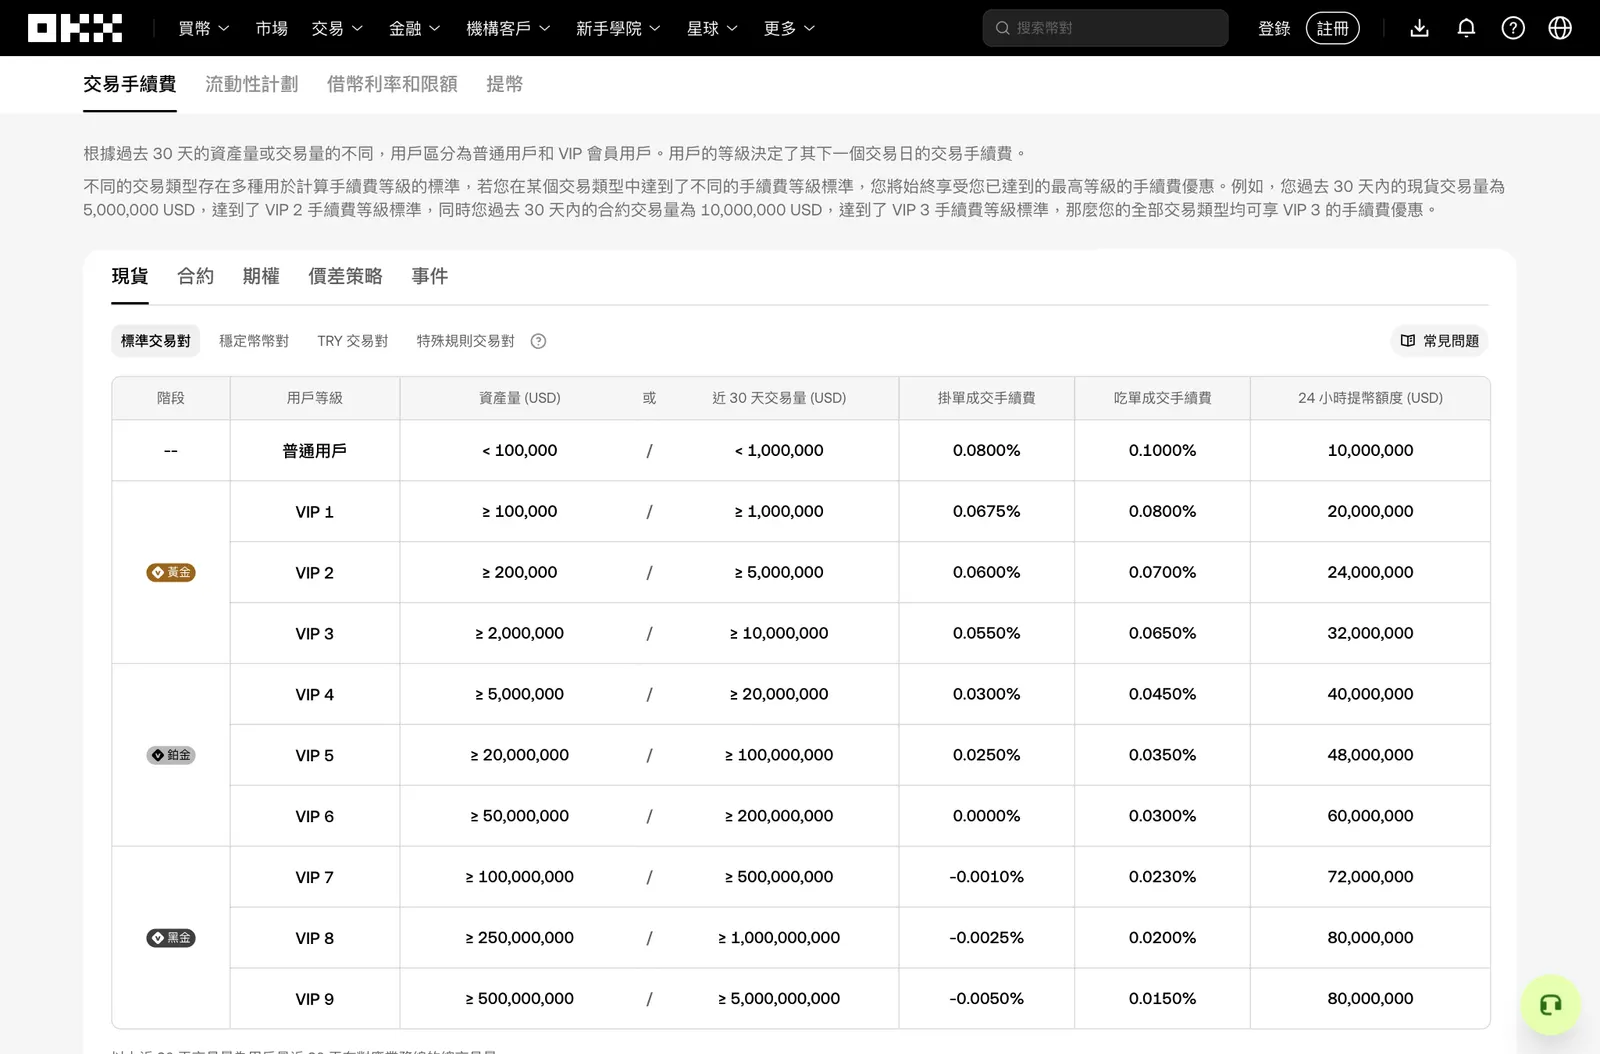Click the 鉑金 tier badge
Viewport: 1600px width, 1054px height.
click(171, 755)
